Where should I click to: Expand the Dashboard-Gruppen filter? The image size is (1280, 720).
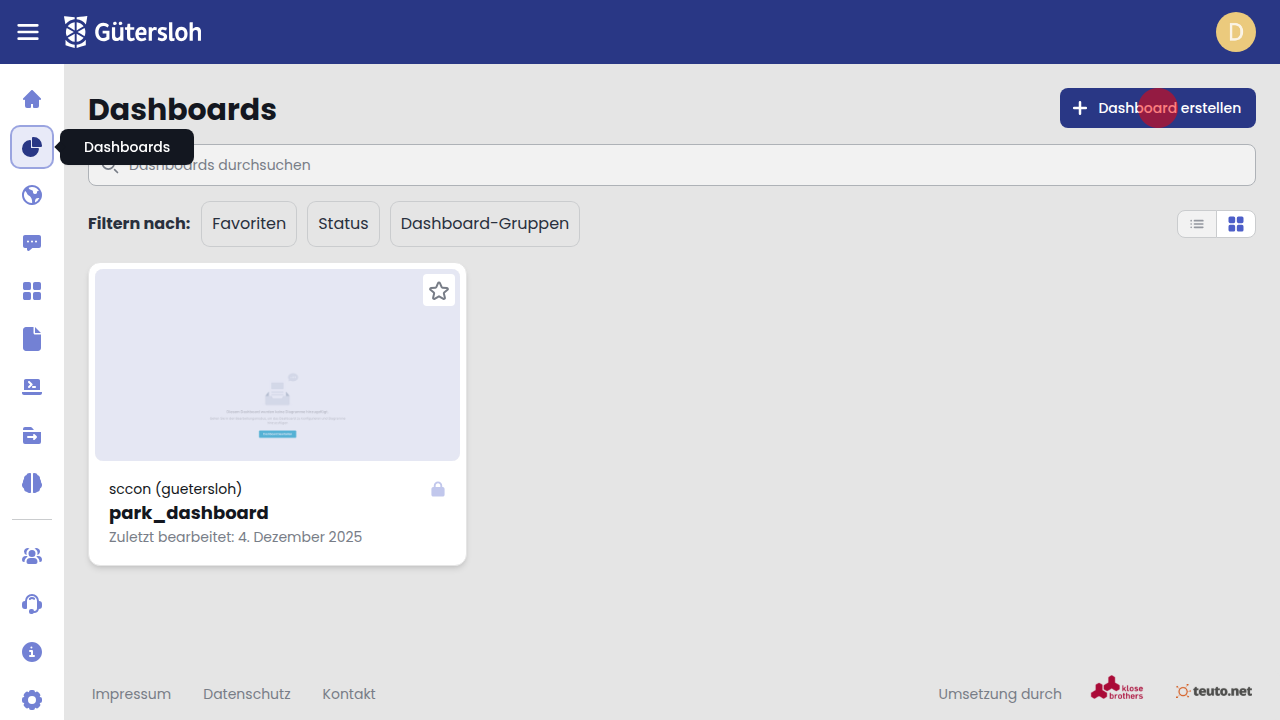click(x=485, y=224)
